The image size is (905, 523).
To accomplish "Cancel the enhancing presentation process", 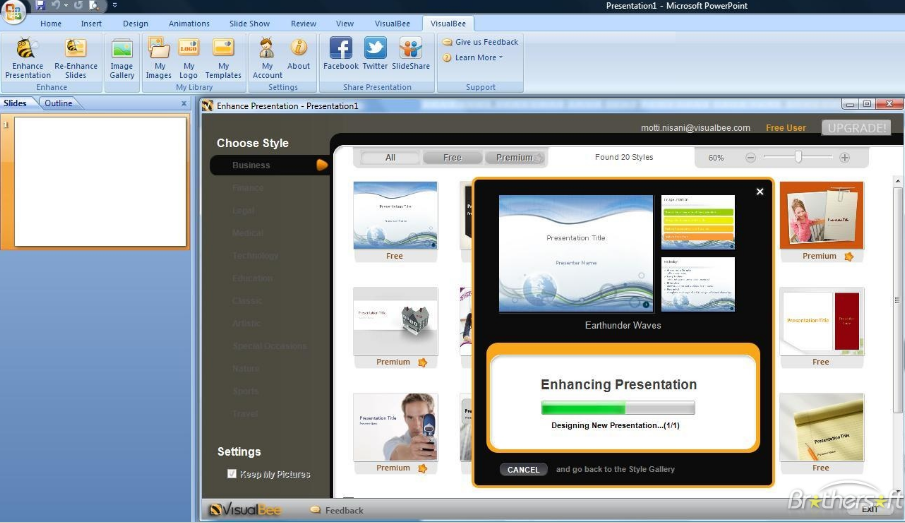I will pyautogui.click(x=523, y=469).
